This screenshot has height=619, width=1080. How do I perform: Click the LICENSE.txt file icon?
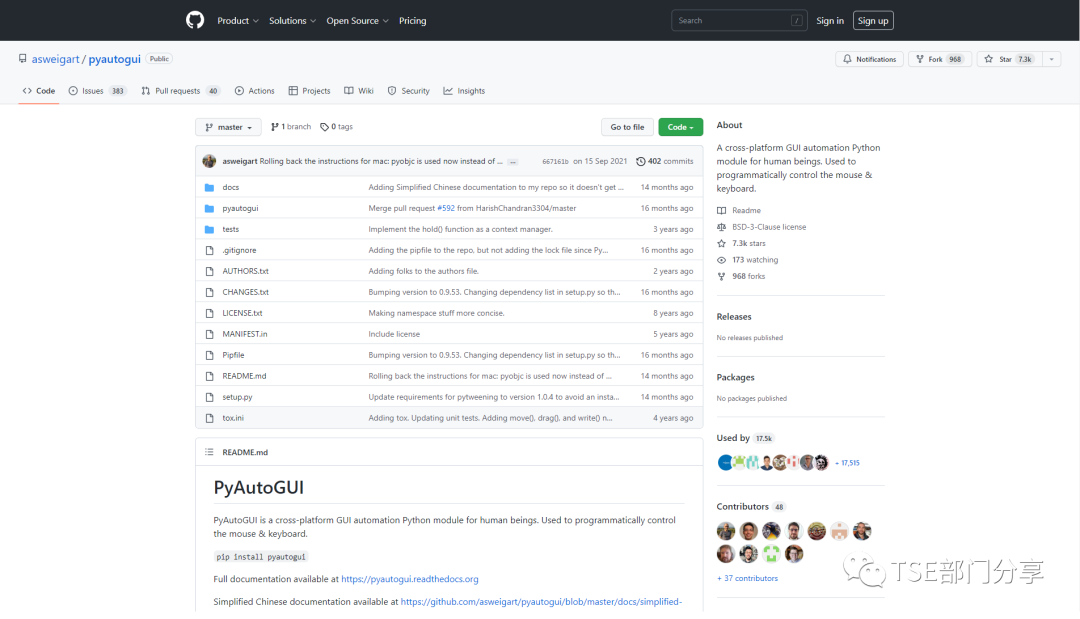pyautogui.click(x=209, y=313)
